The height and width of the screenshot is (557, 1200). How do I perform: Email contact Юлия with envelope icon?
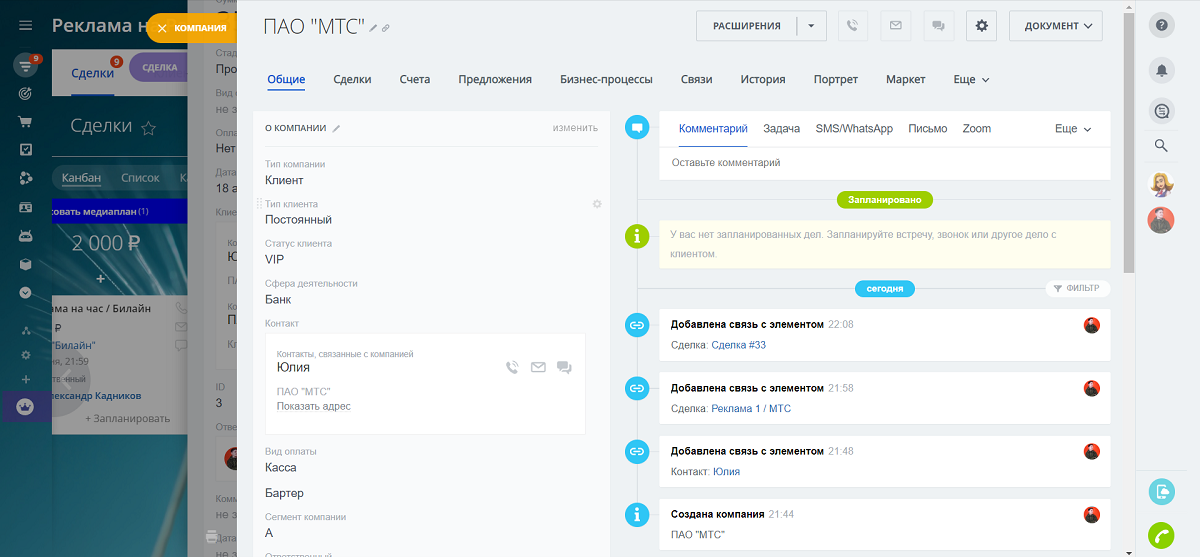[x=538, y=368]
